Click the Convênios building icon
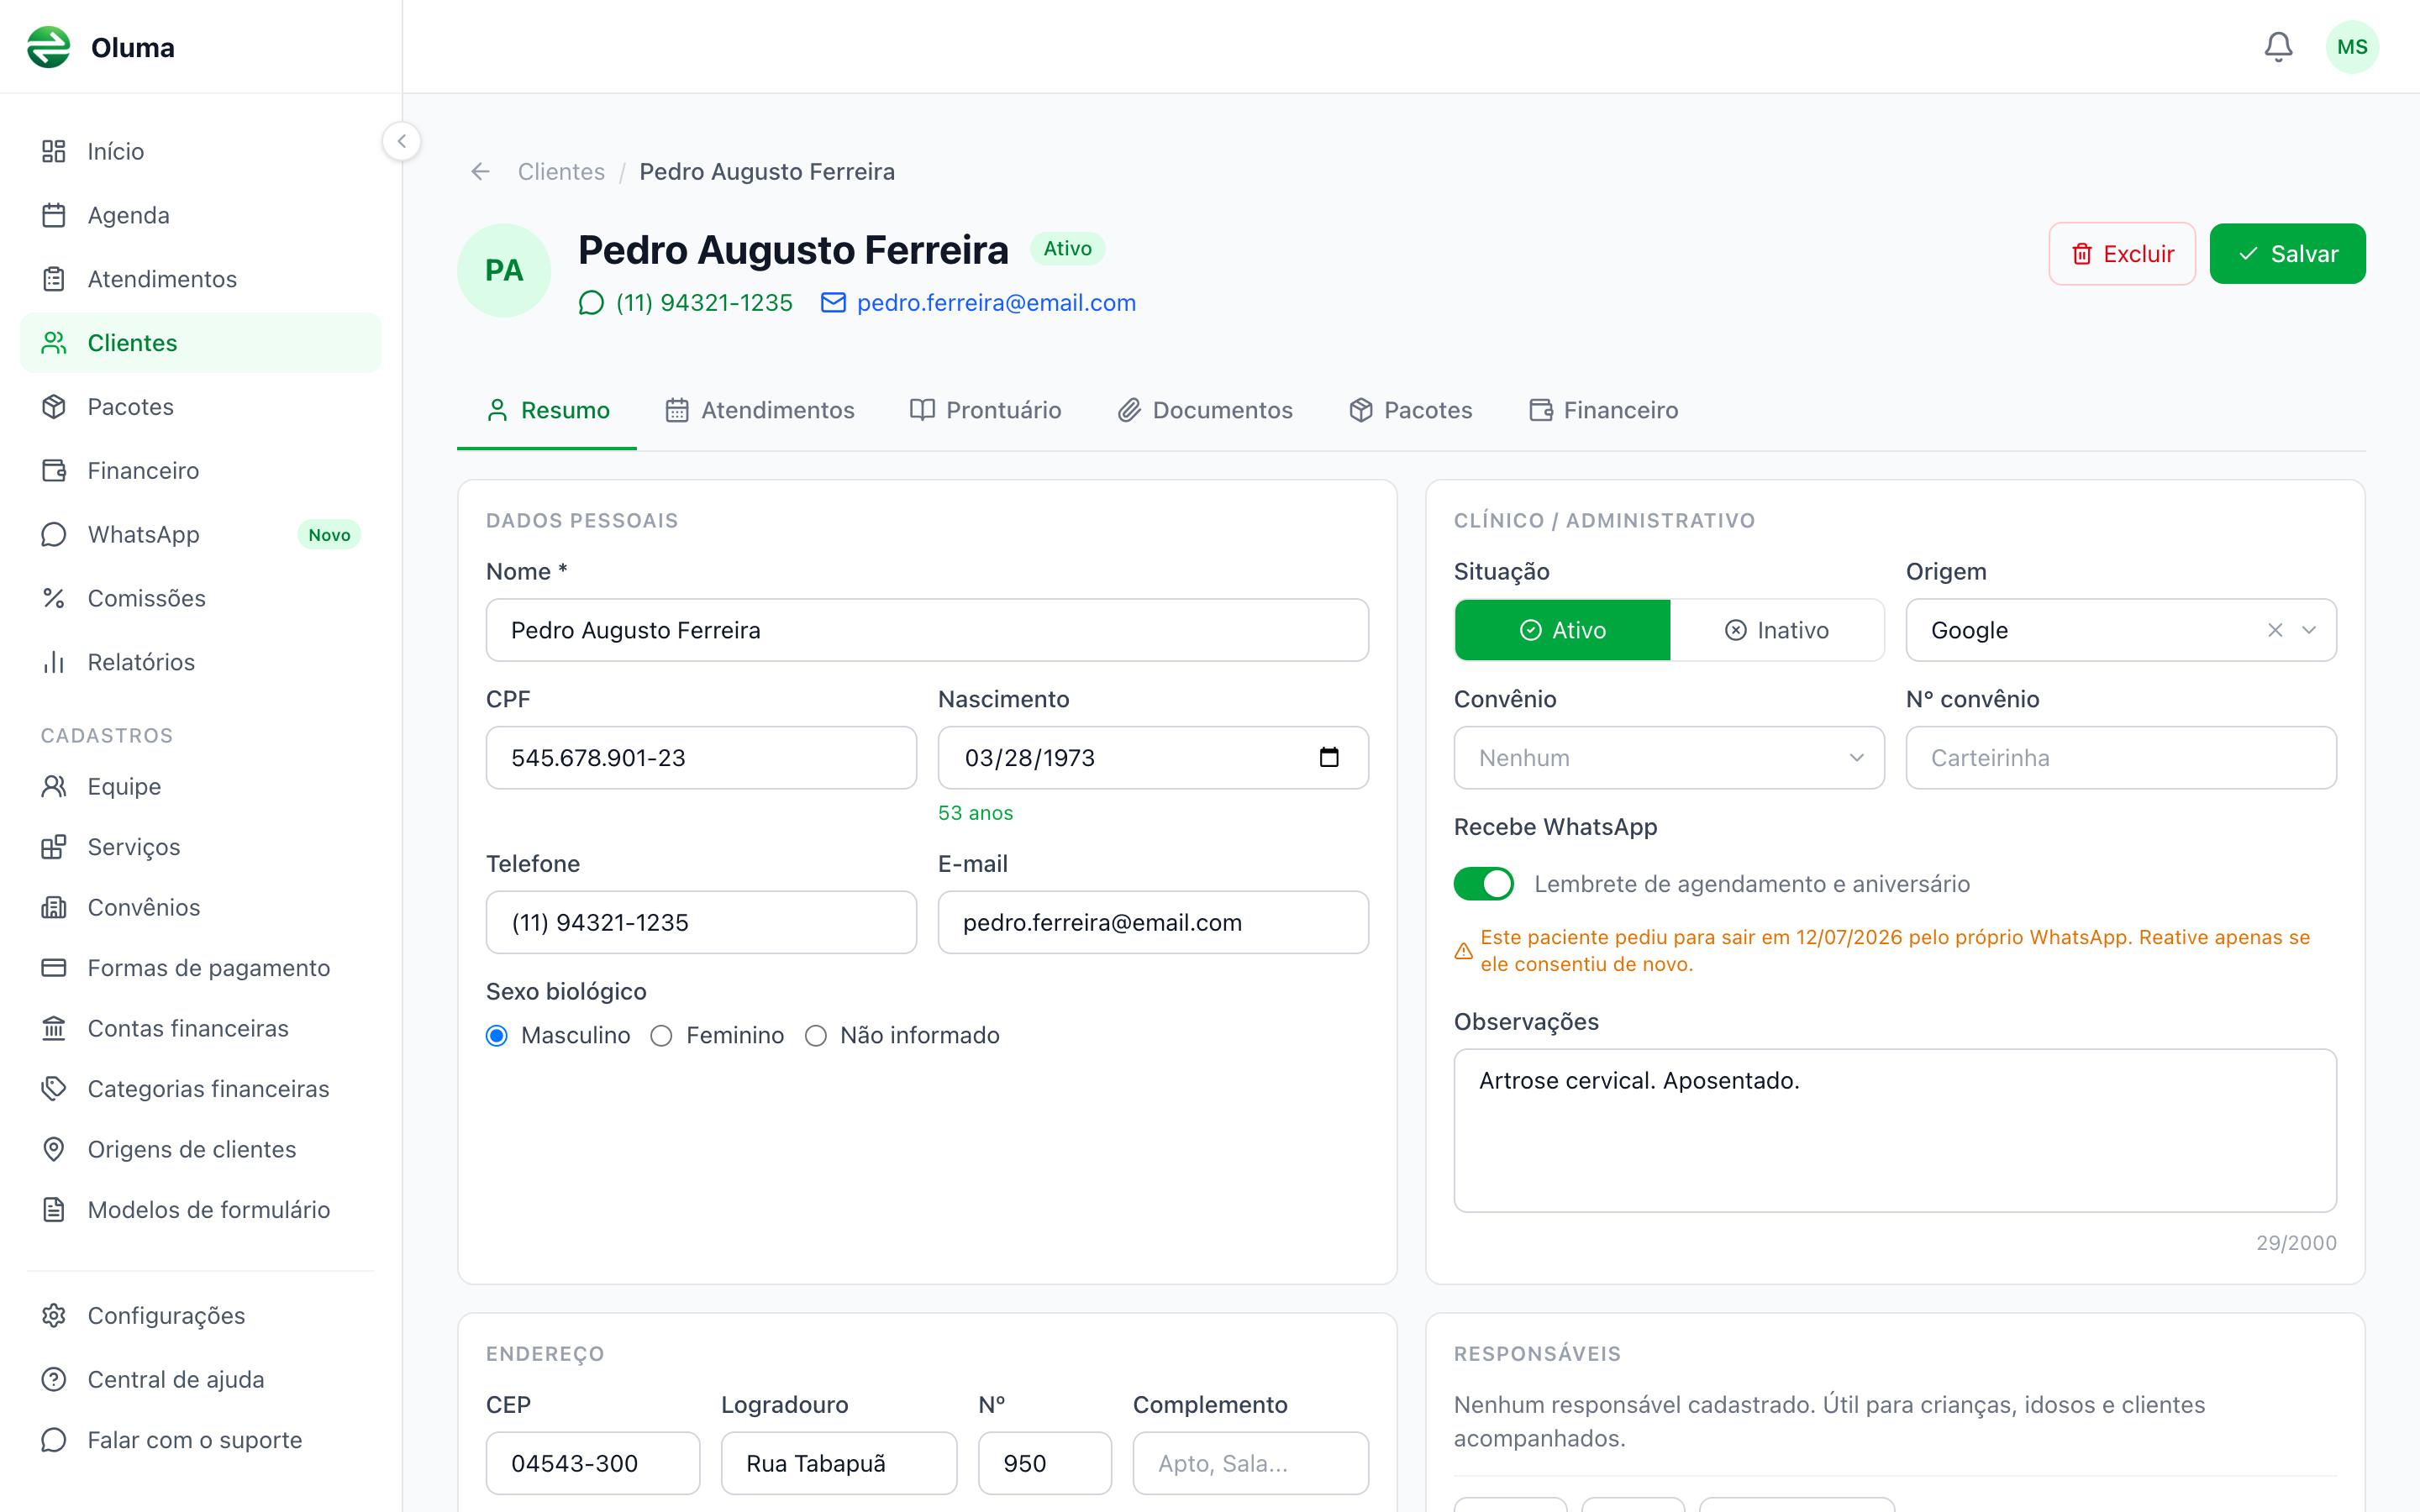 (x=54, y=908)
